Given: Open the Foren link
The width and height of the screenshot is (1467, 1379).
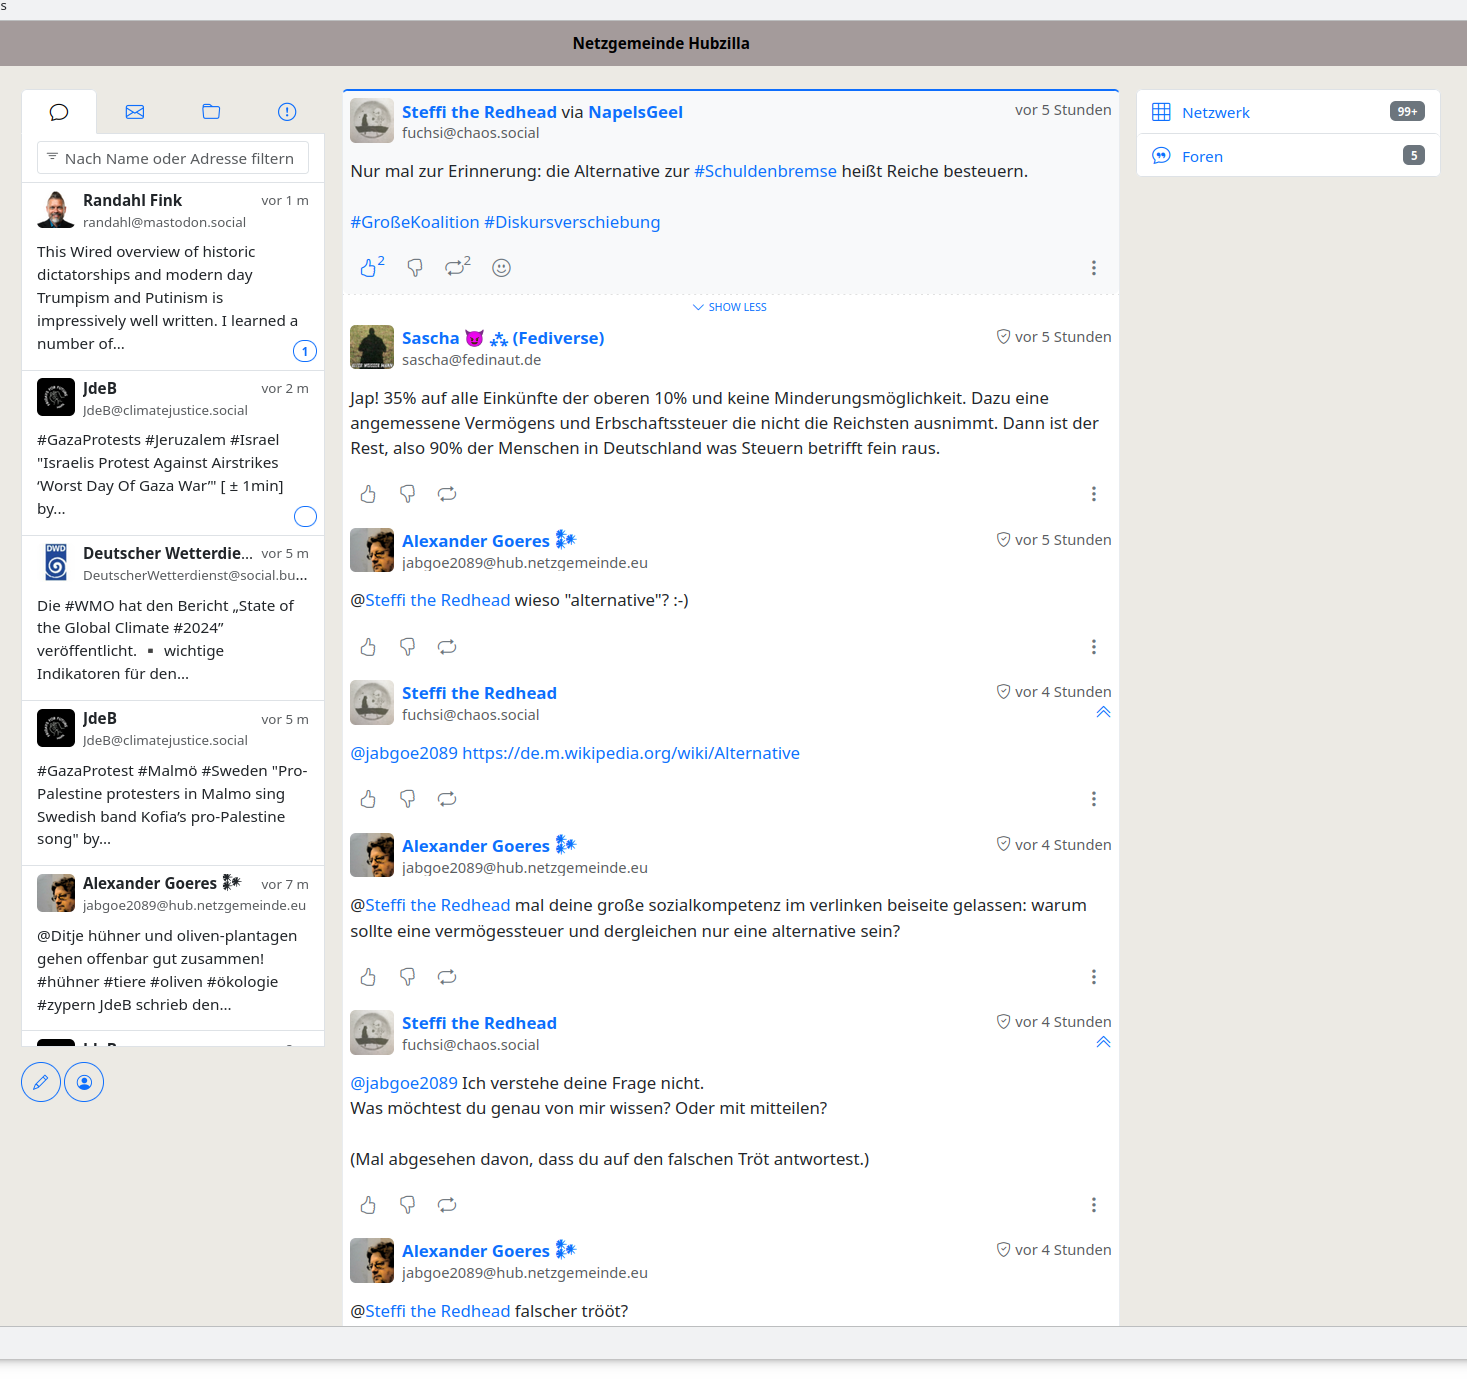Looking at the screenshot, I should point(1202,157).
